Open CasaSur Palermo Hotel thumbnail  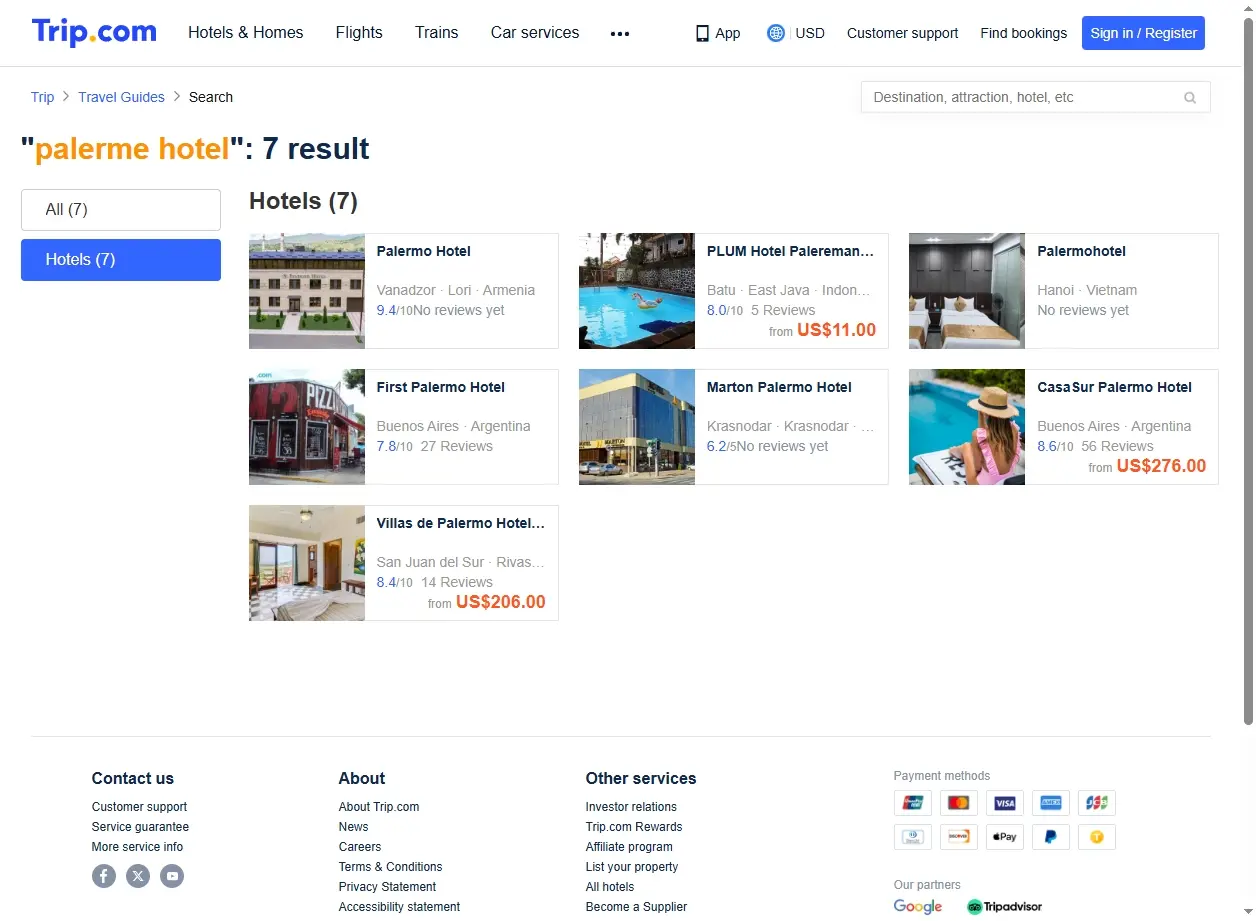[x=967, y=427]
